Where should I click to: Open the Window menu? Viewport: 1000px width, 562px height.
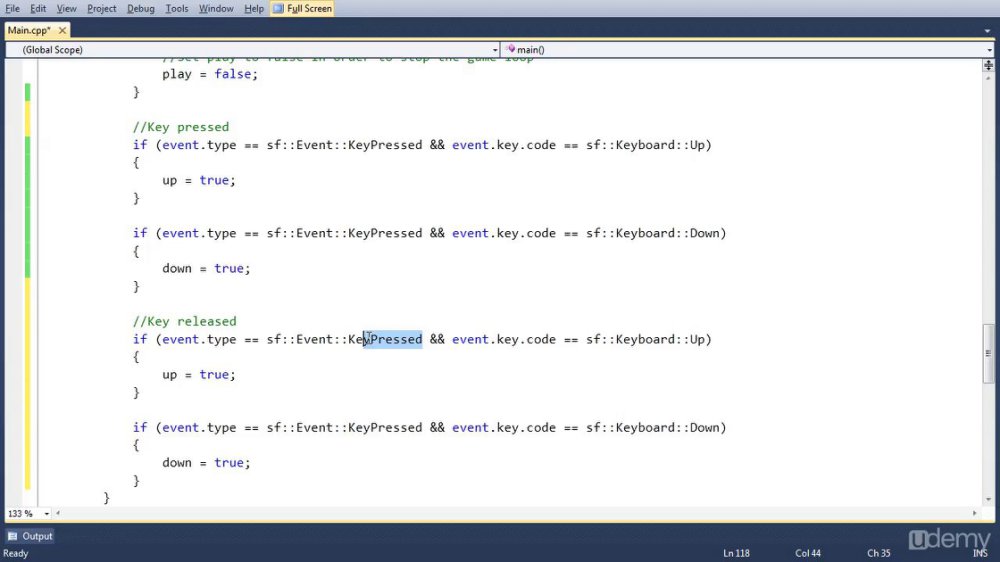216,8
